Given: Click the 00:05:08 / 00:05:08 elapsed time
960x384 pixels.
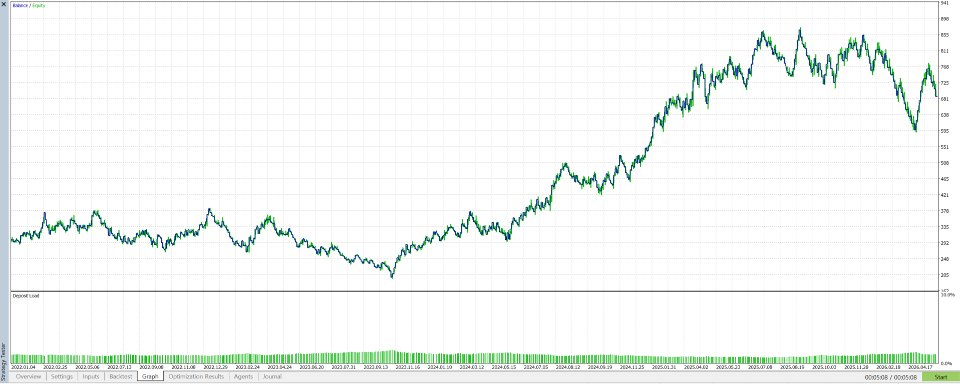Looking at the screenshot, I should [x=890, y=377].
